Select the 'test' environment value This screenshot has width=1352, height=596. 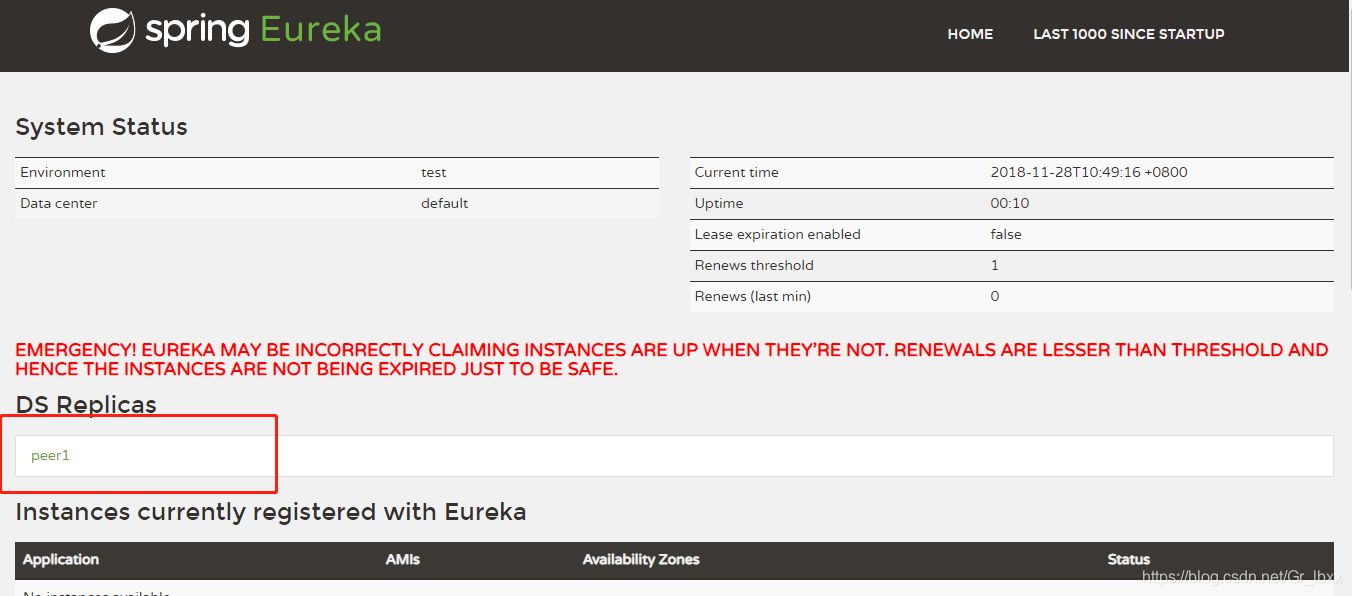434,172
